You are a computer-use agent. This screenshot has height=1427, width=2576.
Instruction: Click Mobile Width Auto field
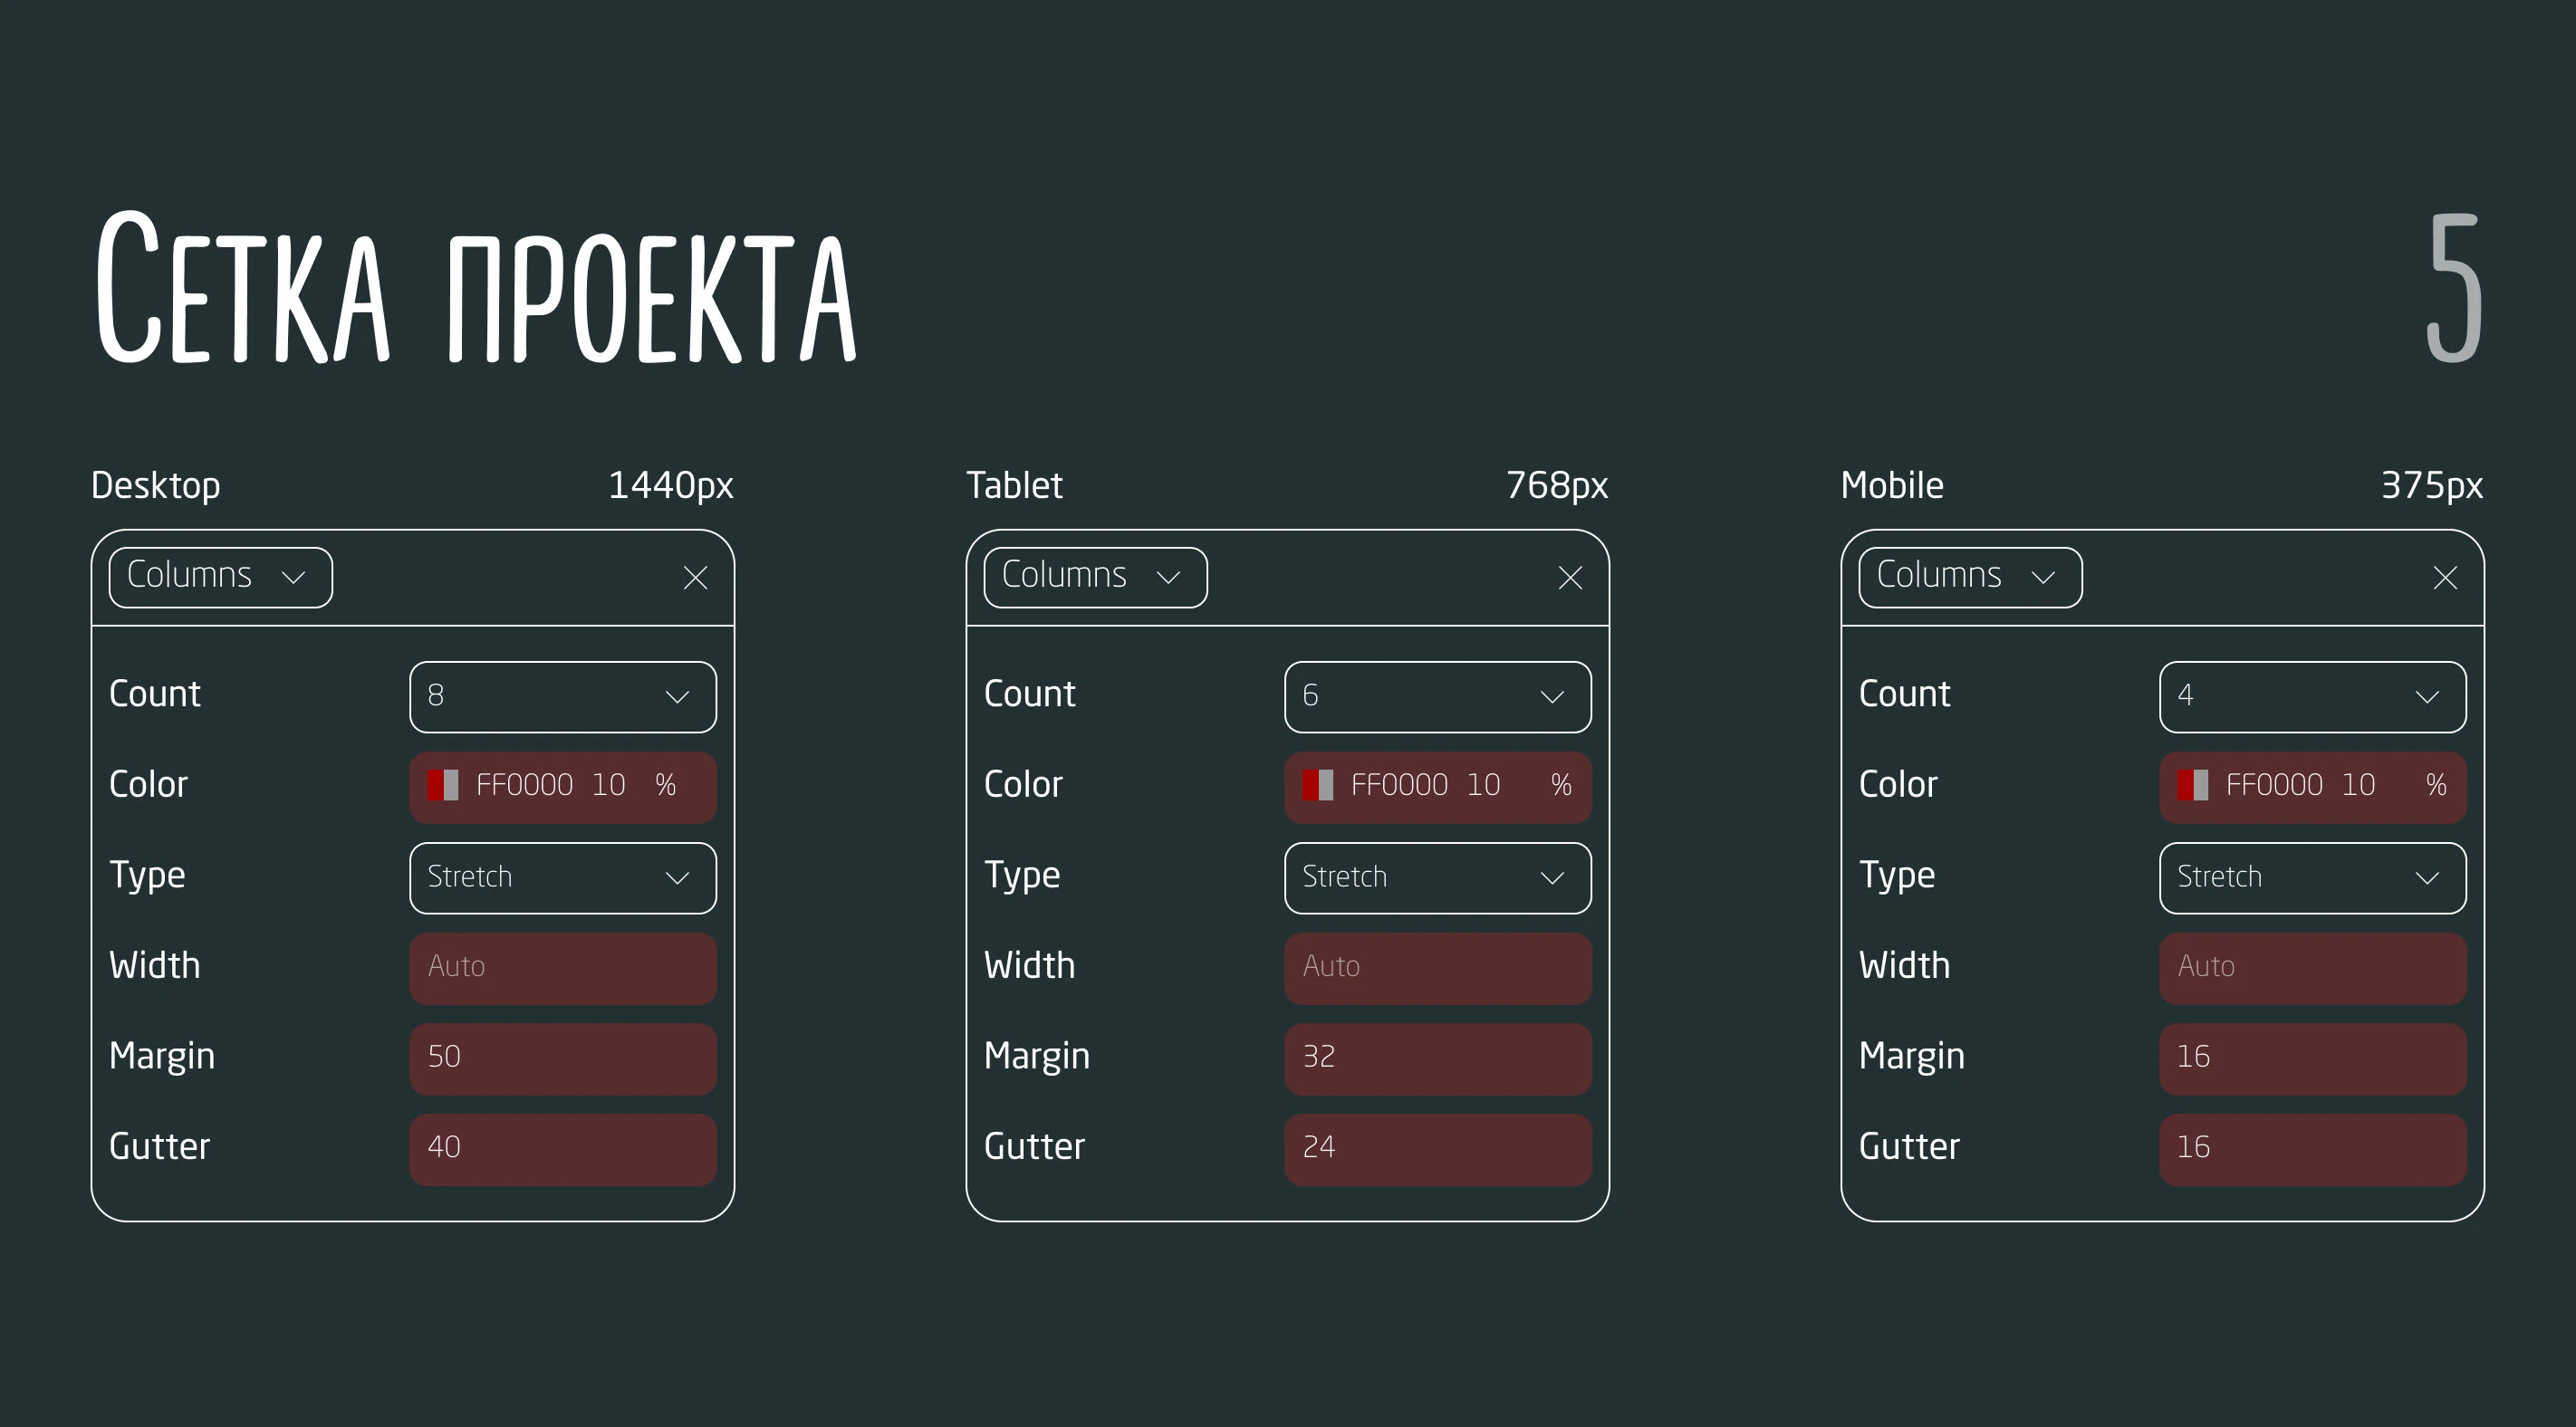[x=2312, y=967]
